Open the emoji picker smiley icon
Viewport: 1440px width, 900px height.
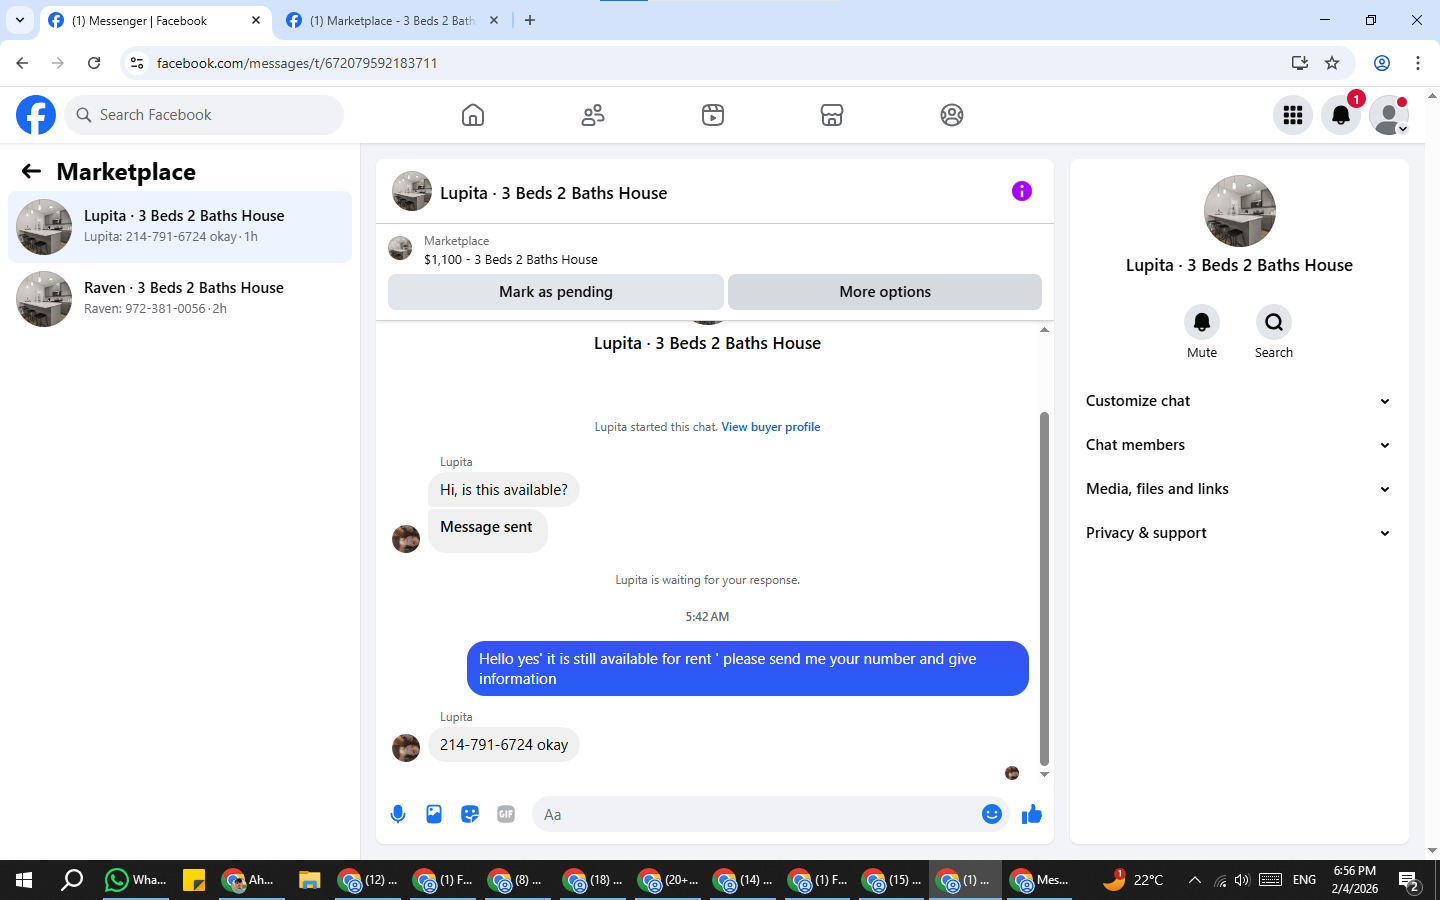coord(992,814)
